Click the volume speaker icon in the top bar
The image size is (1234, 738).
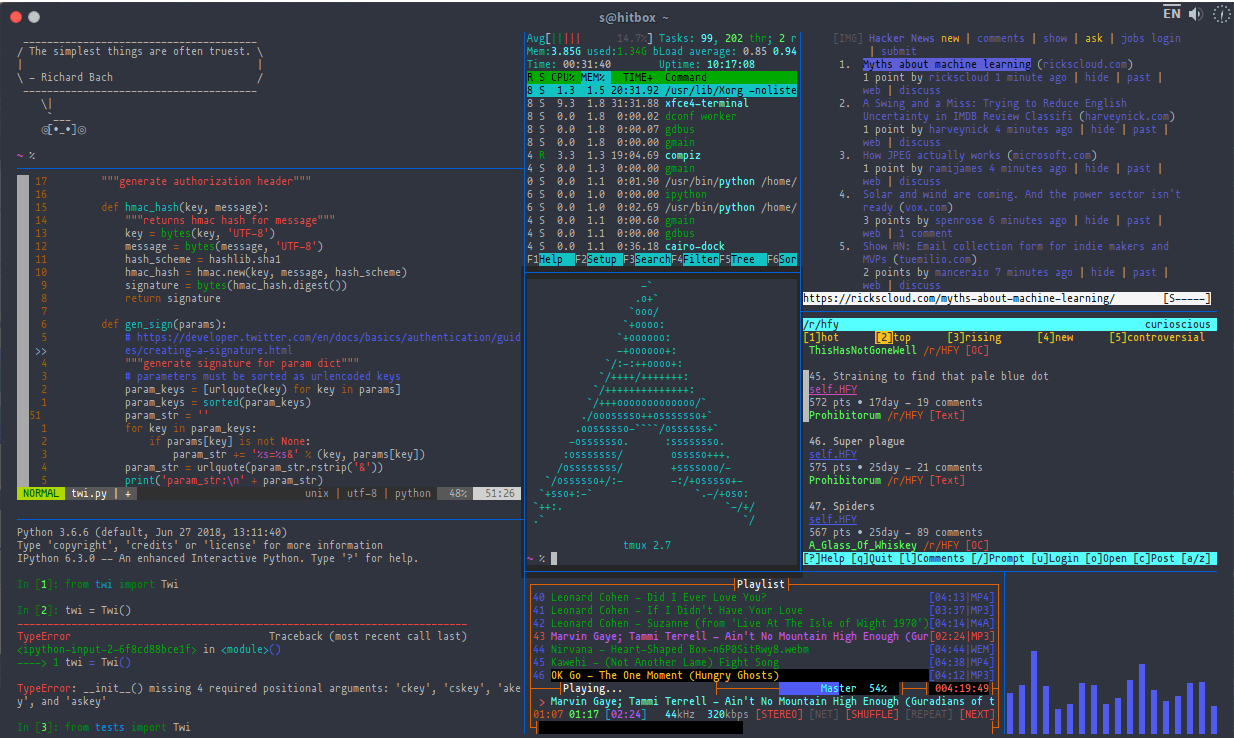pyautogui.click(x=1195, y=14)
